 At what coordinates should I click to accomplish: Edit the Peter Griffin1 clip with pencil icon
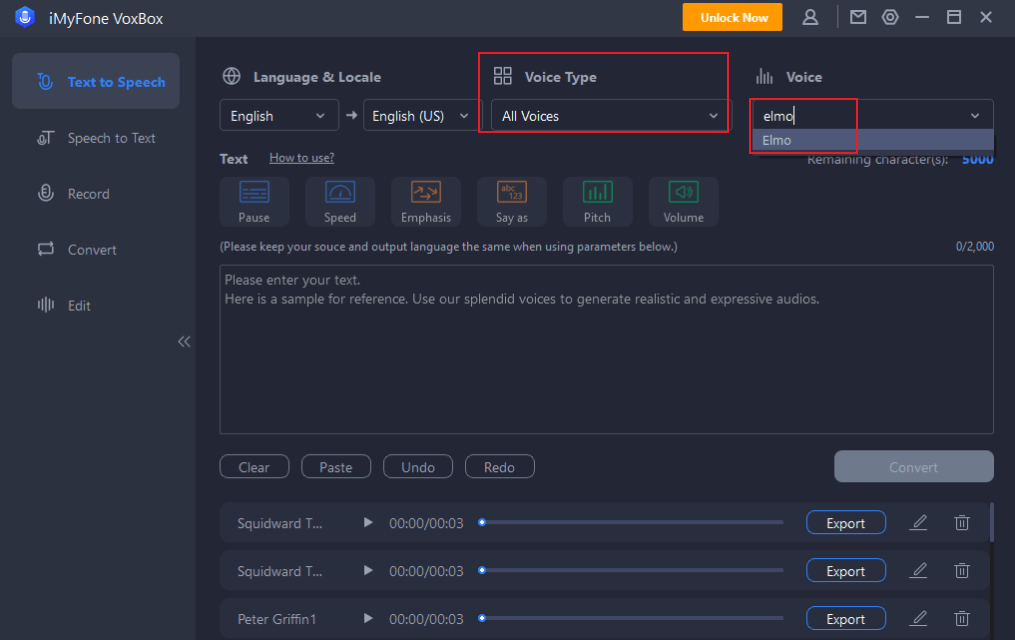point(919,618)
